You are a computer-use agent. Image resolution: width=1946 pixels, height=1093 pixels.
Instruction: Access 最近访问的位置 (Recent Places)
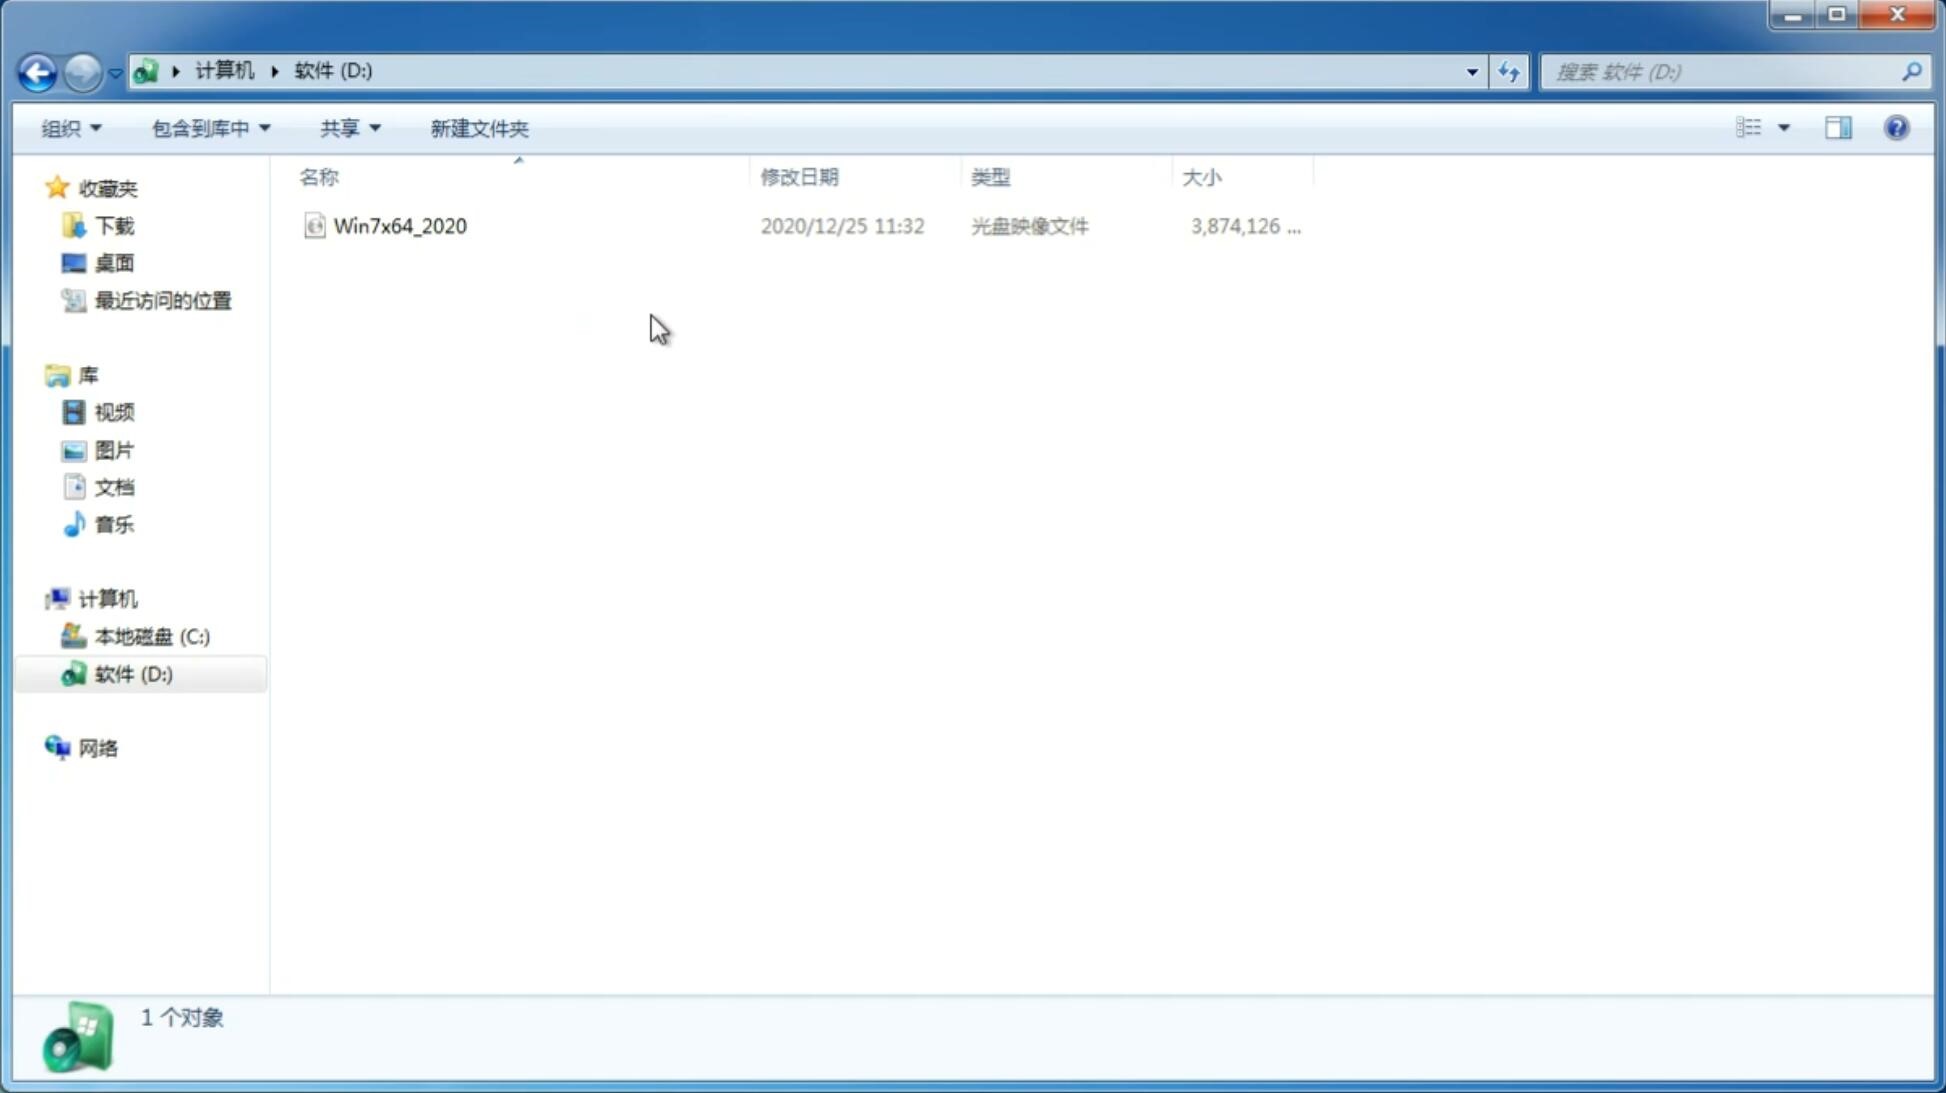coord(162,301)
